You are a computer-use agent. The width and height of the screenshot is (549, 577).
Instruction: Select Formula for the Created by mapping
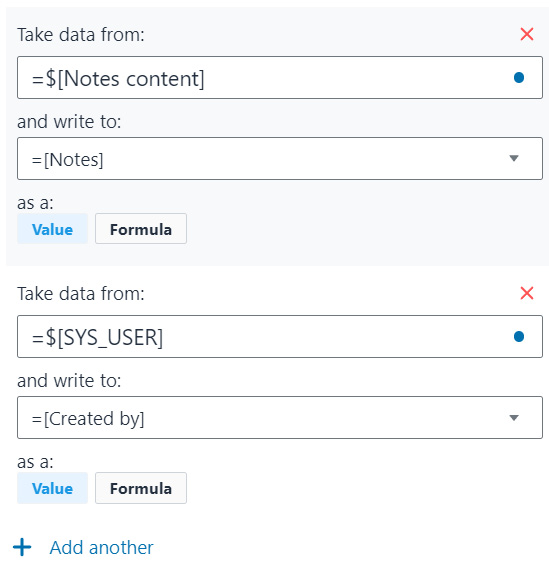coord(141,488)
